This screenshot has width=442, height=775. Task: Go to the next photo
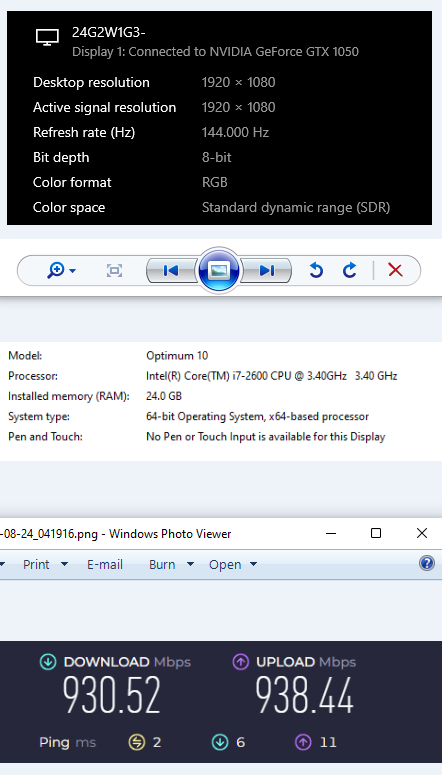266,270
